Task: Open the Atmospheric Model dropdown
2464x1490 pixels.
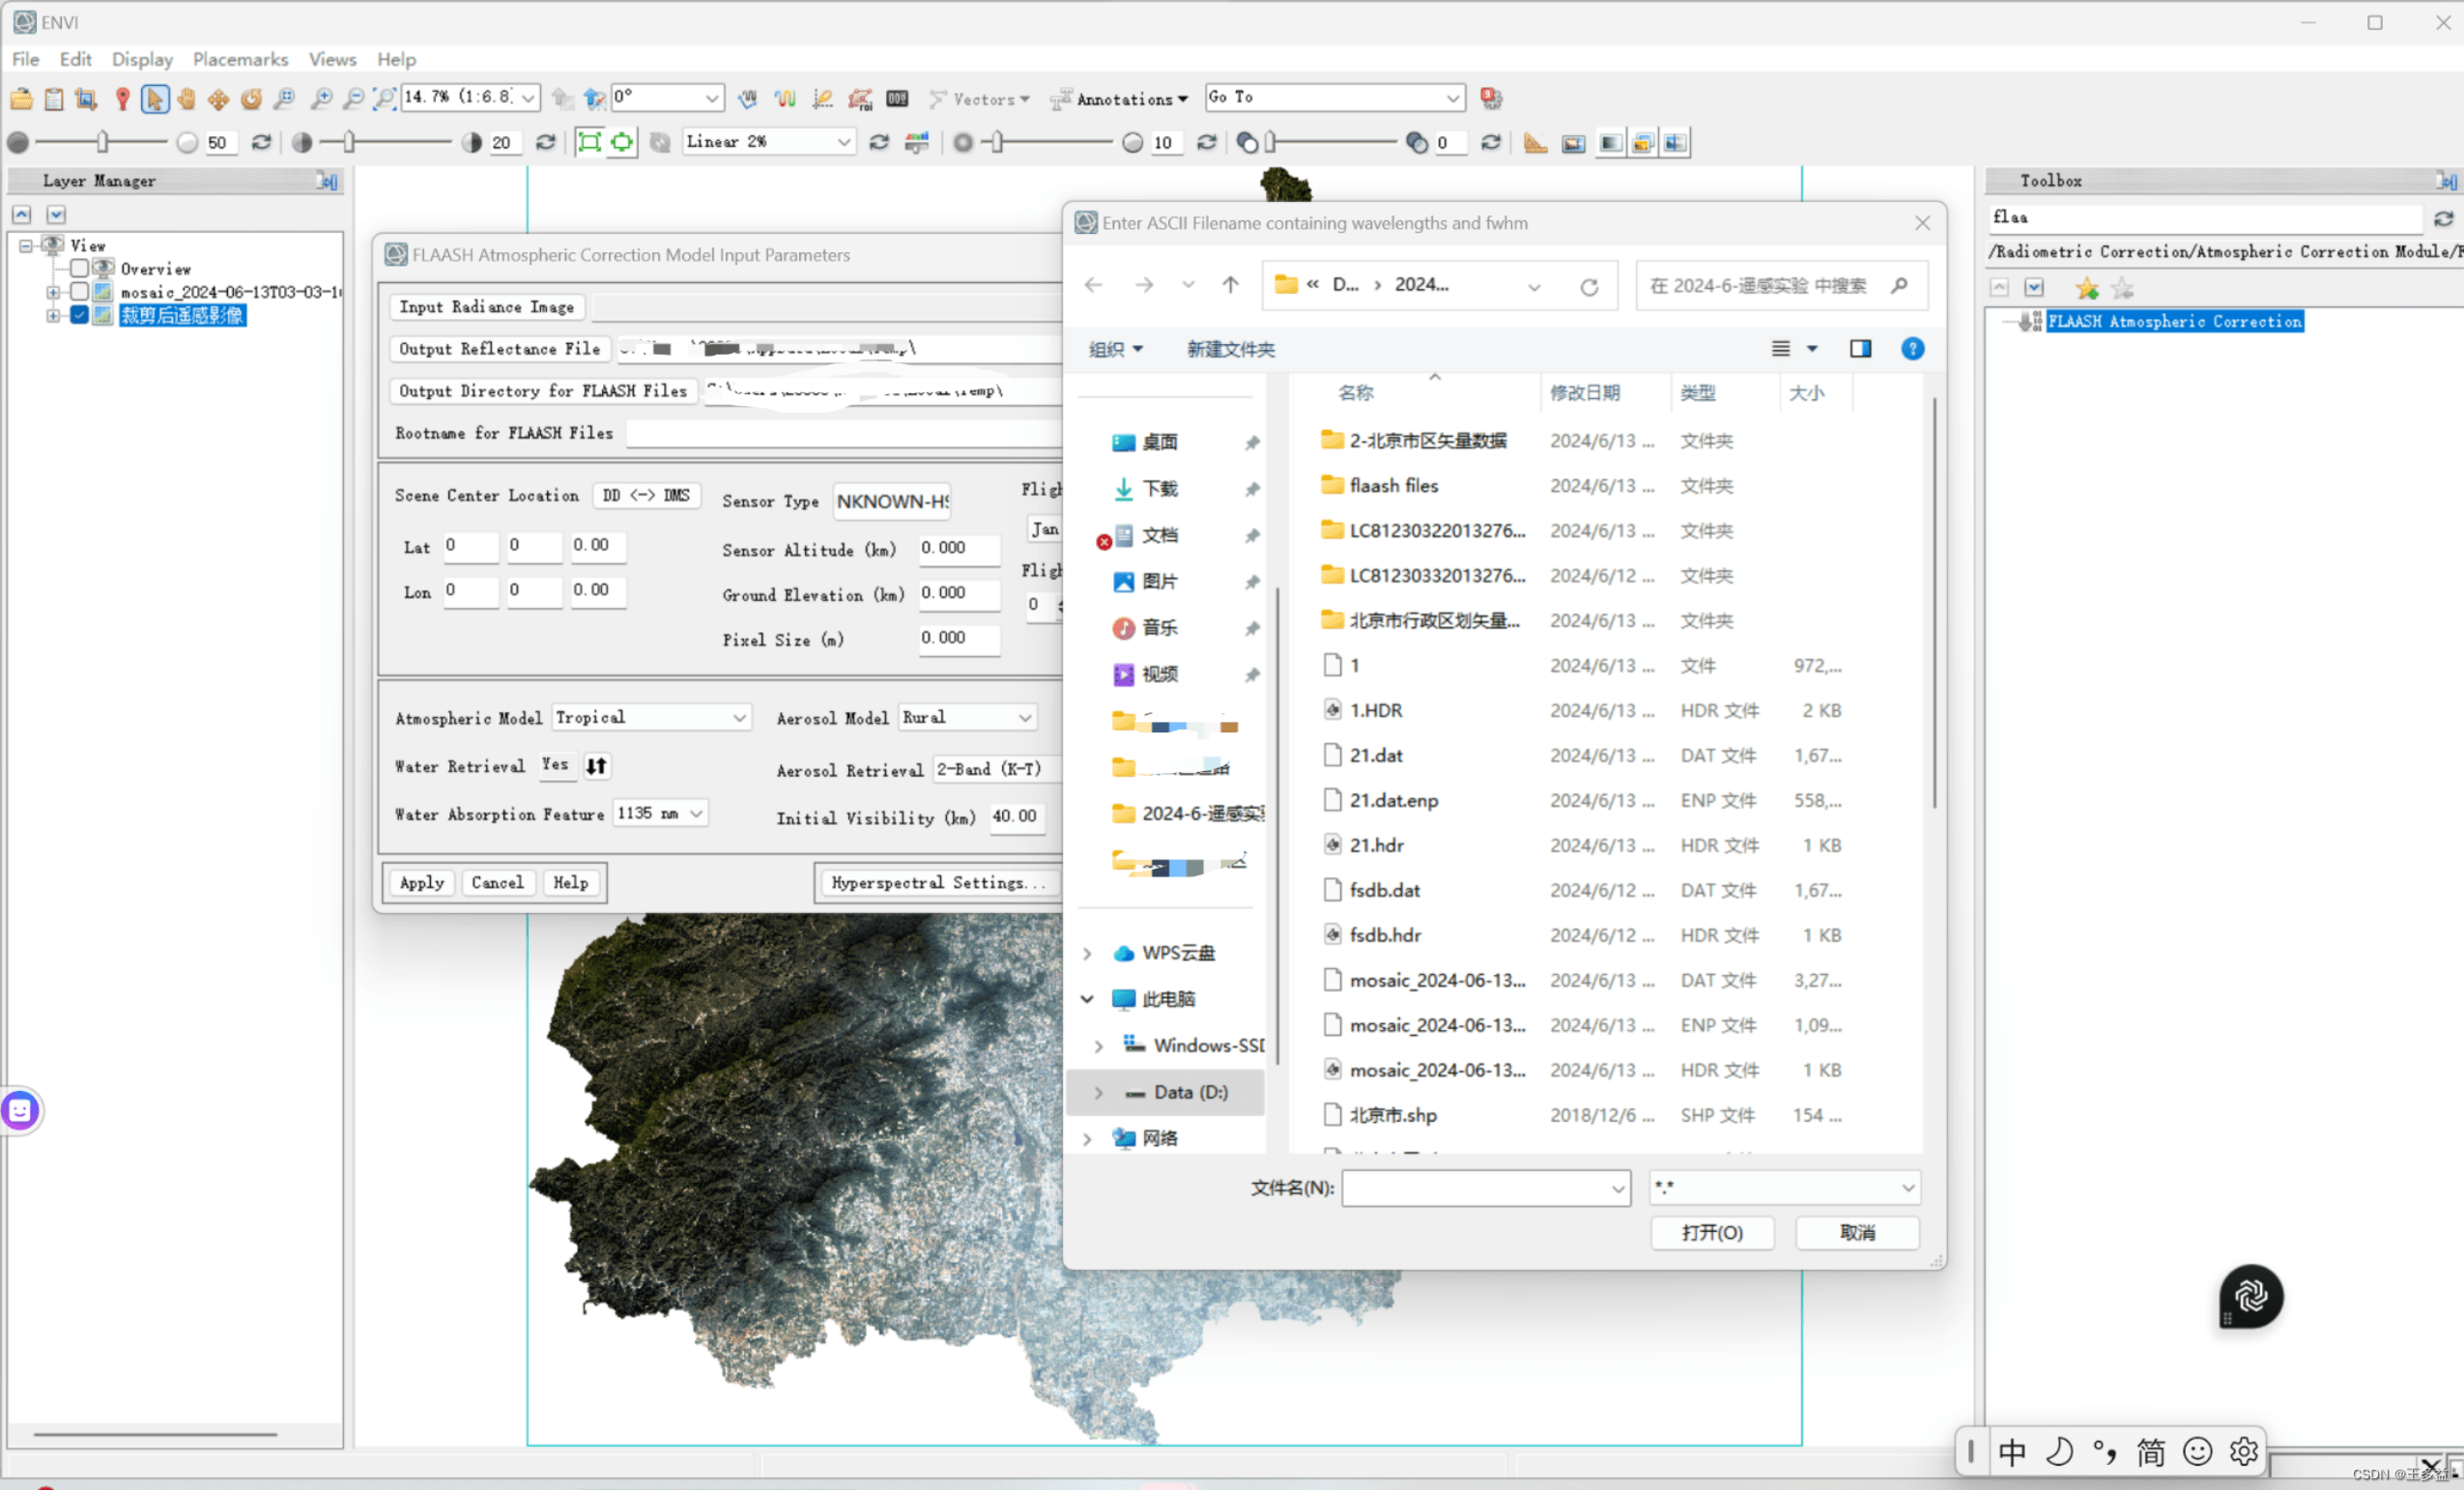Action: pyautogui.click(x=739, y=718)
